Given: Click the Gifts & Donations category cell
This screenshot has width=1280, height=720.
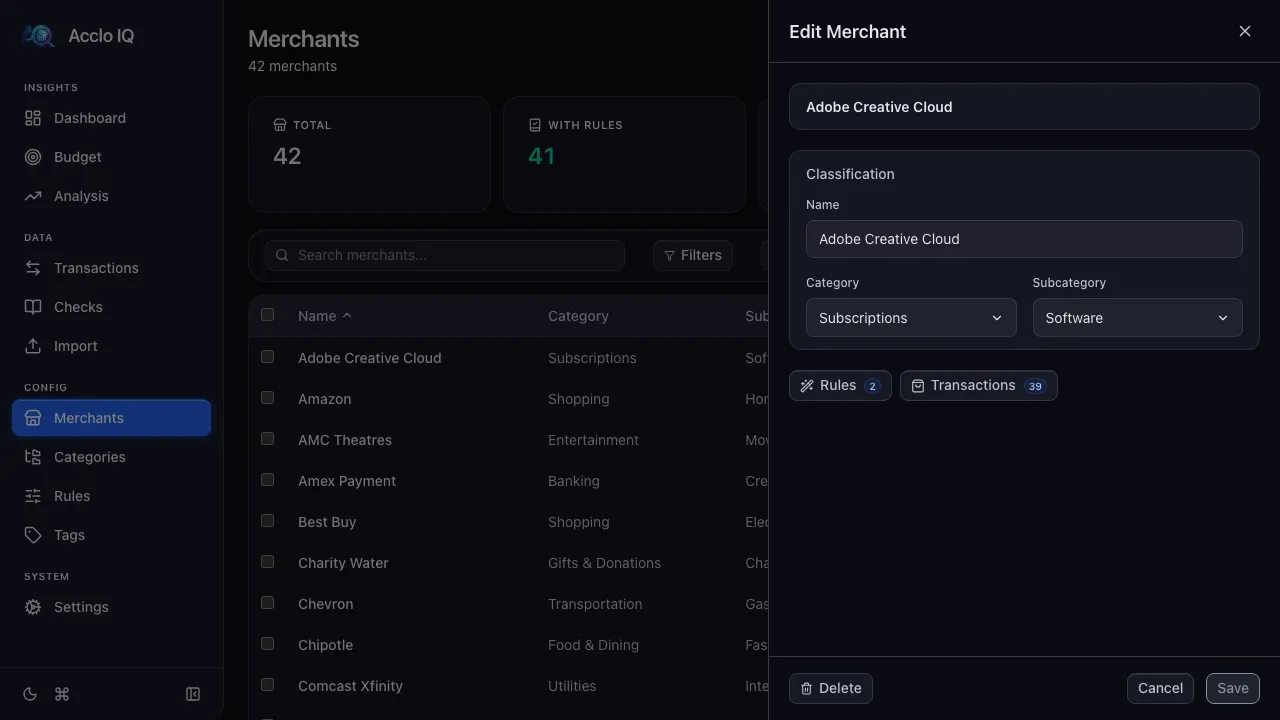Looking at the screenshot, I should (604, 563).
